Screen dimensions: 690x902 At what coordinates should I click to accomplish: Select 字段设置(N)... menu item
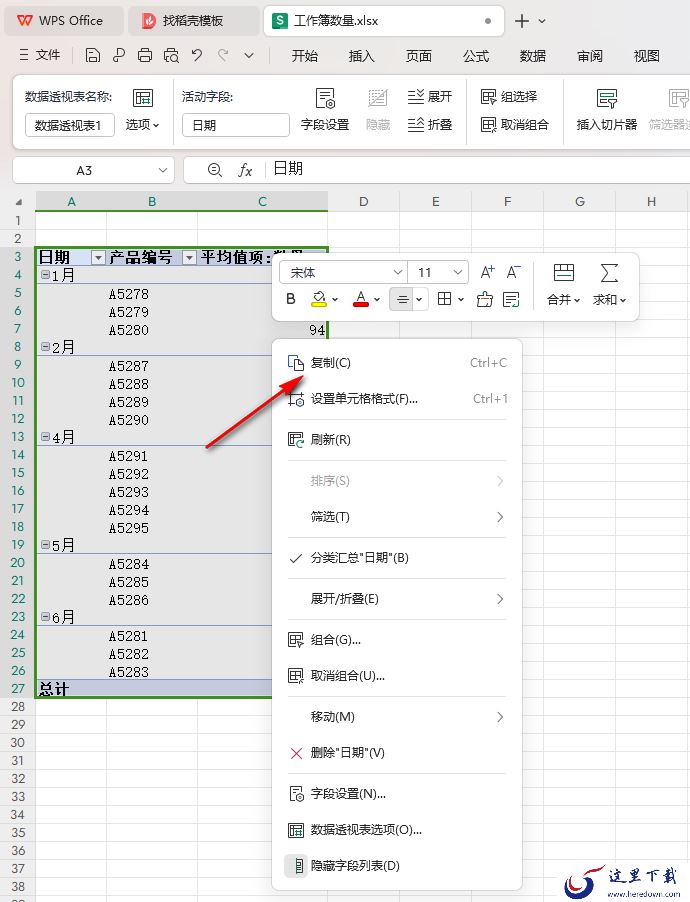coord(397,794)
